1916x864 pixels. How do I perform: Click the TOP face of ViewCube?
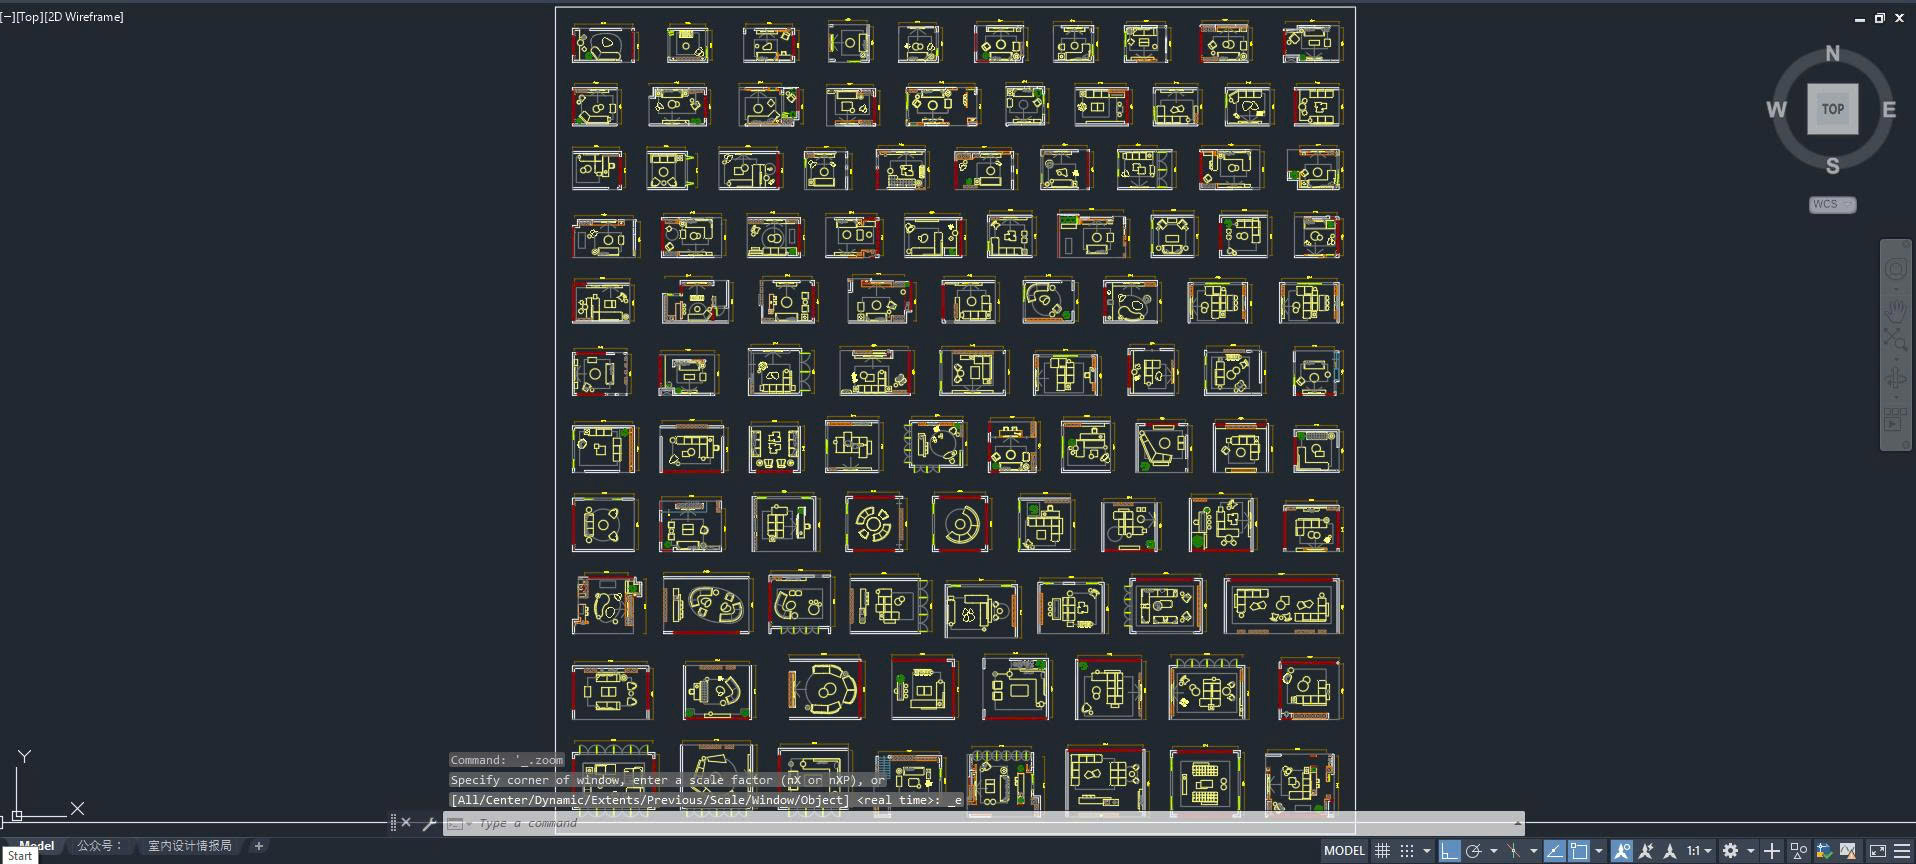pyautogui.click(x=1832, y=109)
